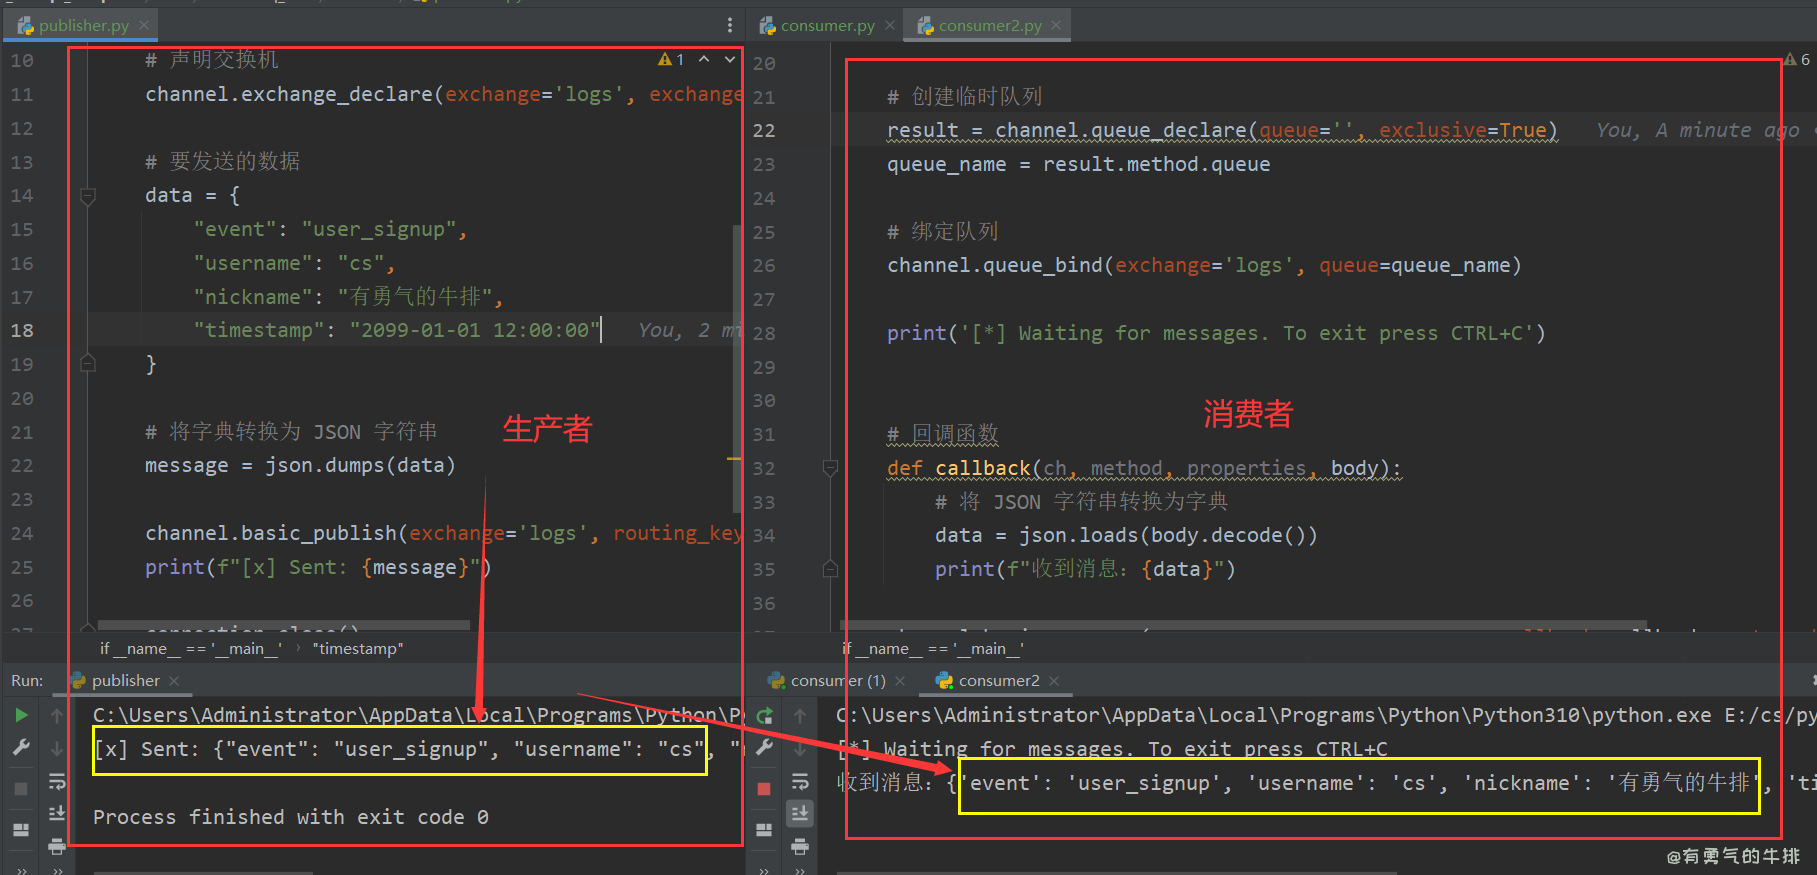
Task: Go to previous highlighted error in publisher.py
Action: (x=704, y=60)
